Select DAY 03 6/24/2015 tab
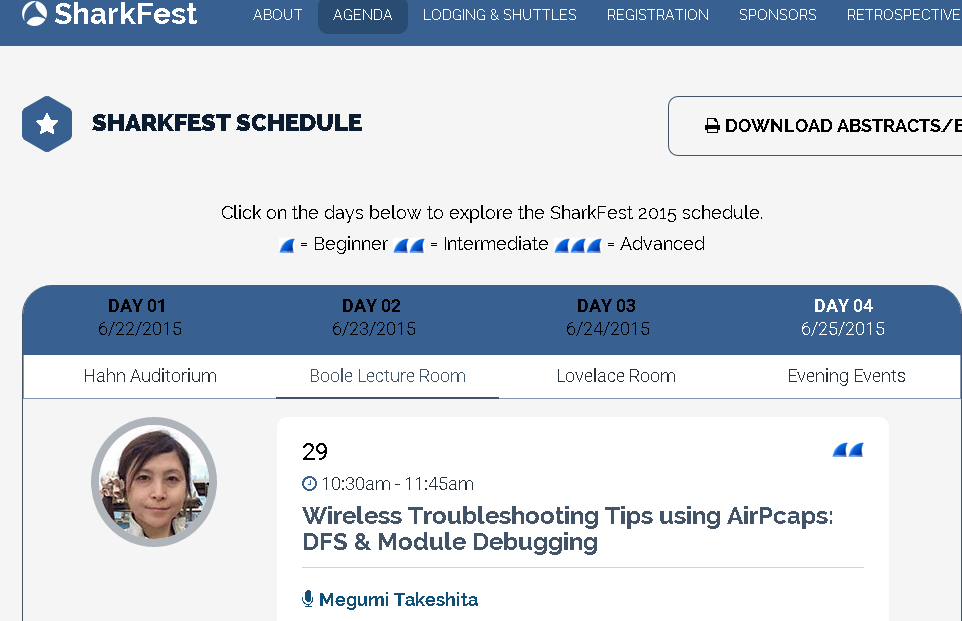This screenshot has height=621, width=962. tap(607, 317)
